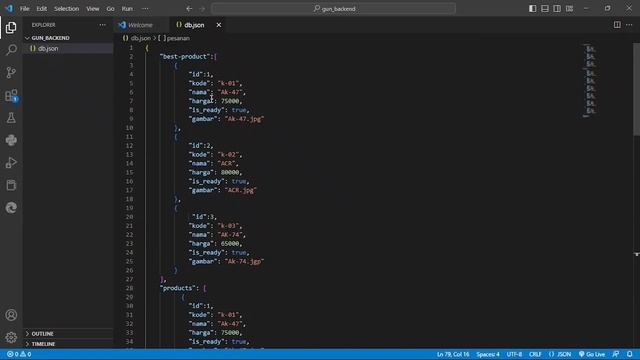Open Customize Layout icon
This screenshot has width=640, height=360.
click(x=569, y=9)
